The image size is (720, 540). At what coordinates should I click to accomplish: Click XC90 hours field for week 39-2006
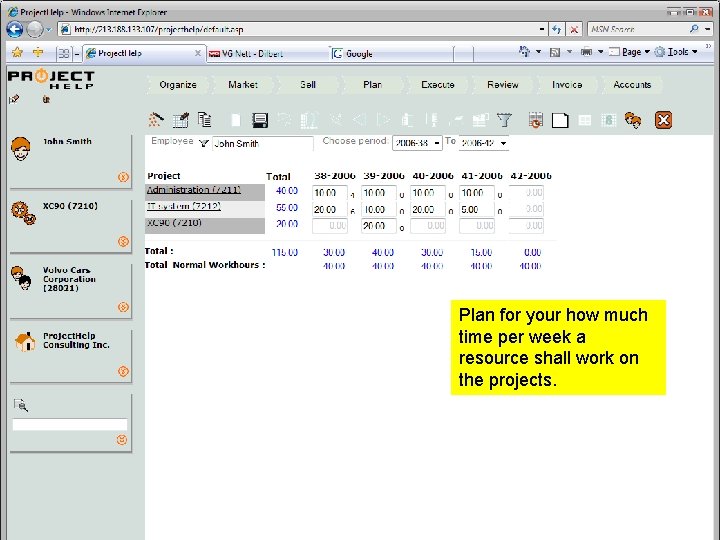click(x=379, y=226)
